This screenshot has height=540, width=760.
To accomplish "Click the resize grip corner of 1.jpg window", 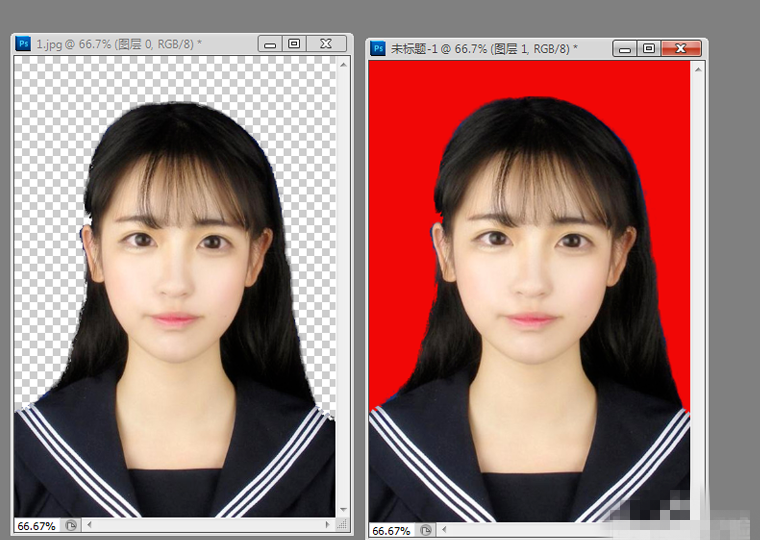I will click(344, 525).
